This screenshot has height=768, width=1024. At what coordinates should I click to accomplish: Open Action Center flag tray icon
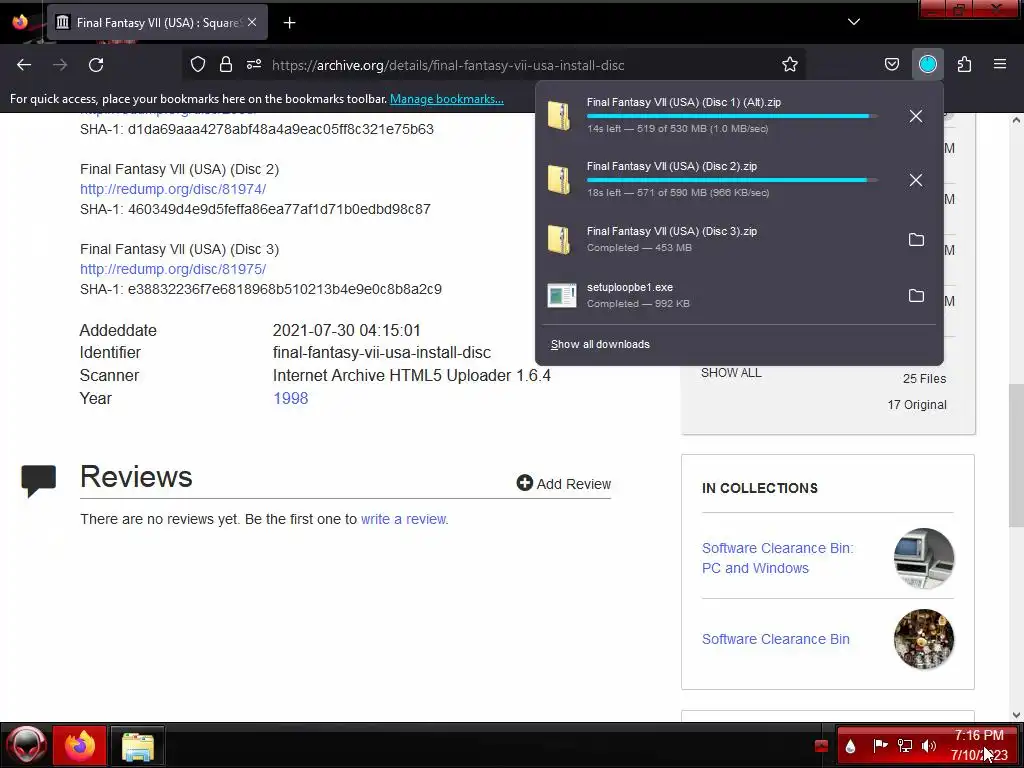coord(880,745)
